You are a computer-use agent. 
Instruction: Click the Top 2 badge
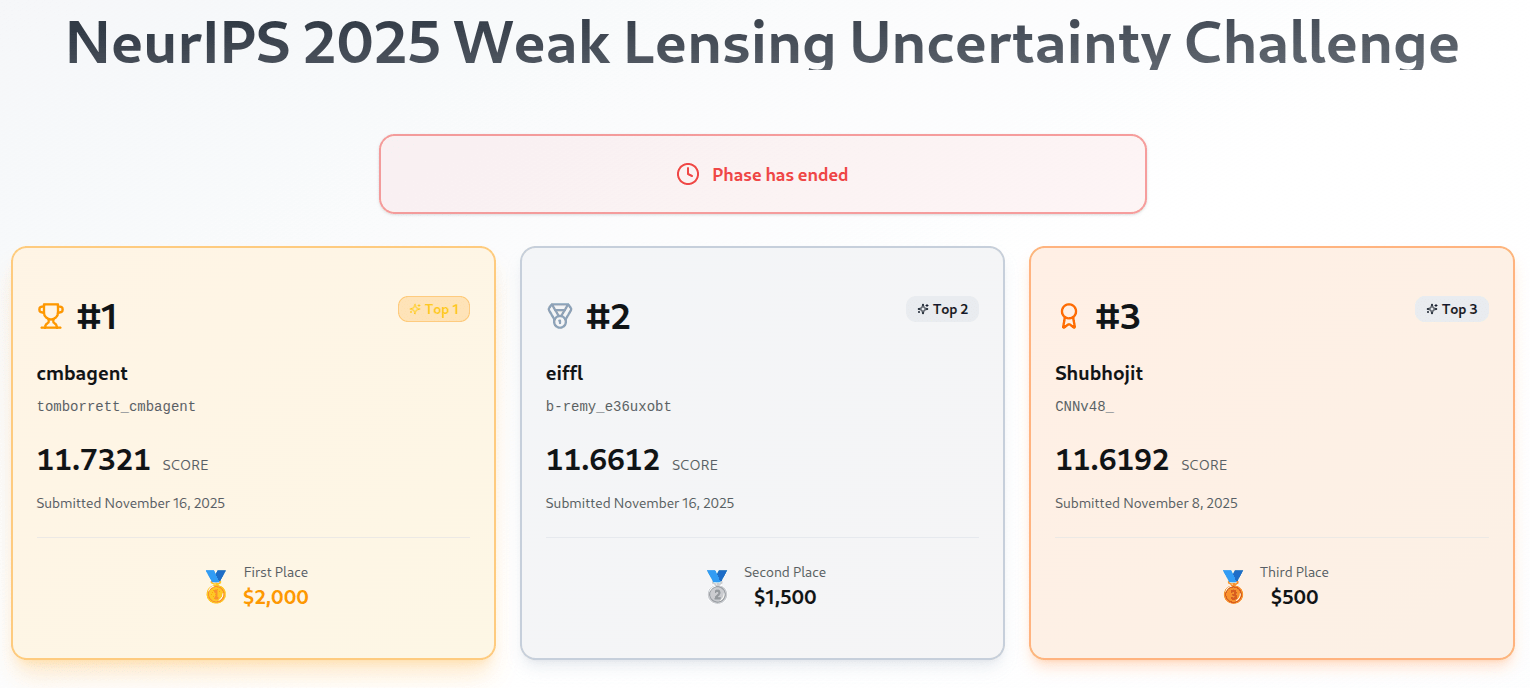(x=942, y=309)
